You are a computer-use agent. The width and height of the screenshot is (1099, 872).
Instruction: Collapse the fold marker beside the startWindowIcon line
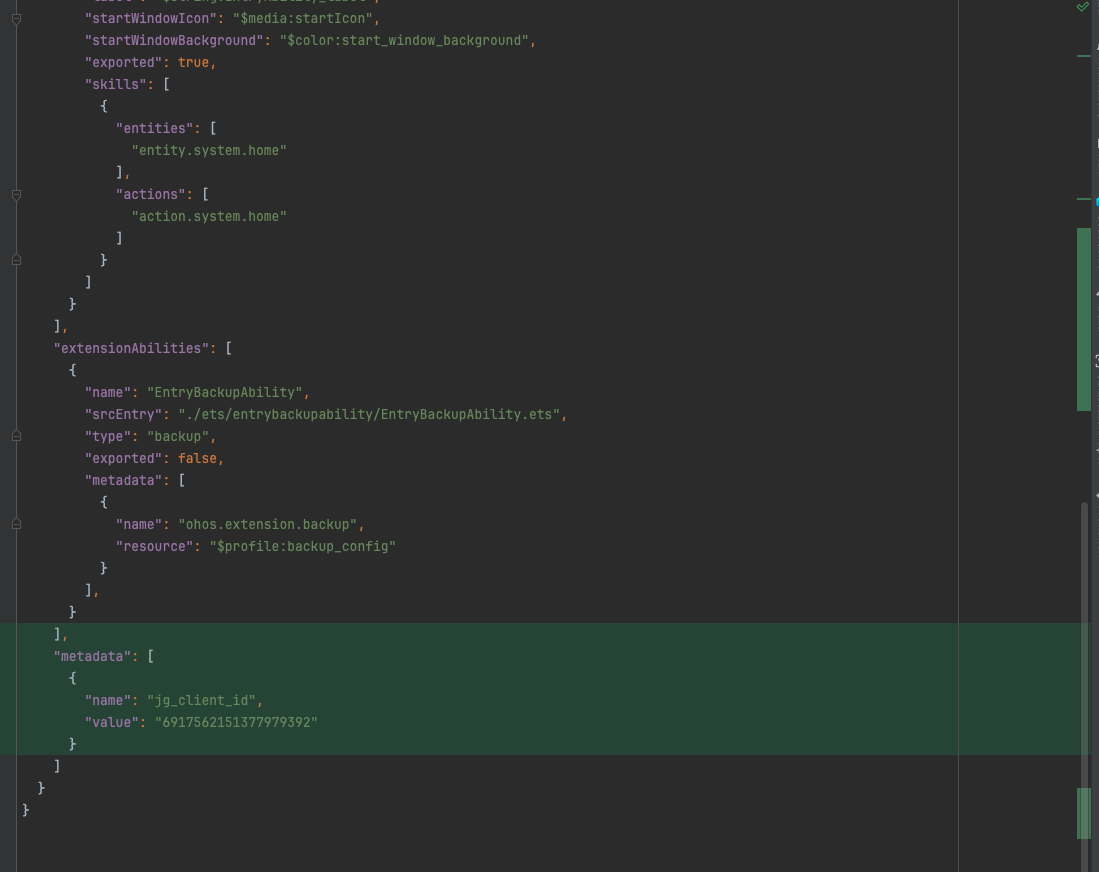16,18
